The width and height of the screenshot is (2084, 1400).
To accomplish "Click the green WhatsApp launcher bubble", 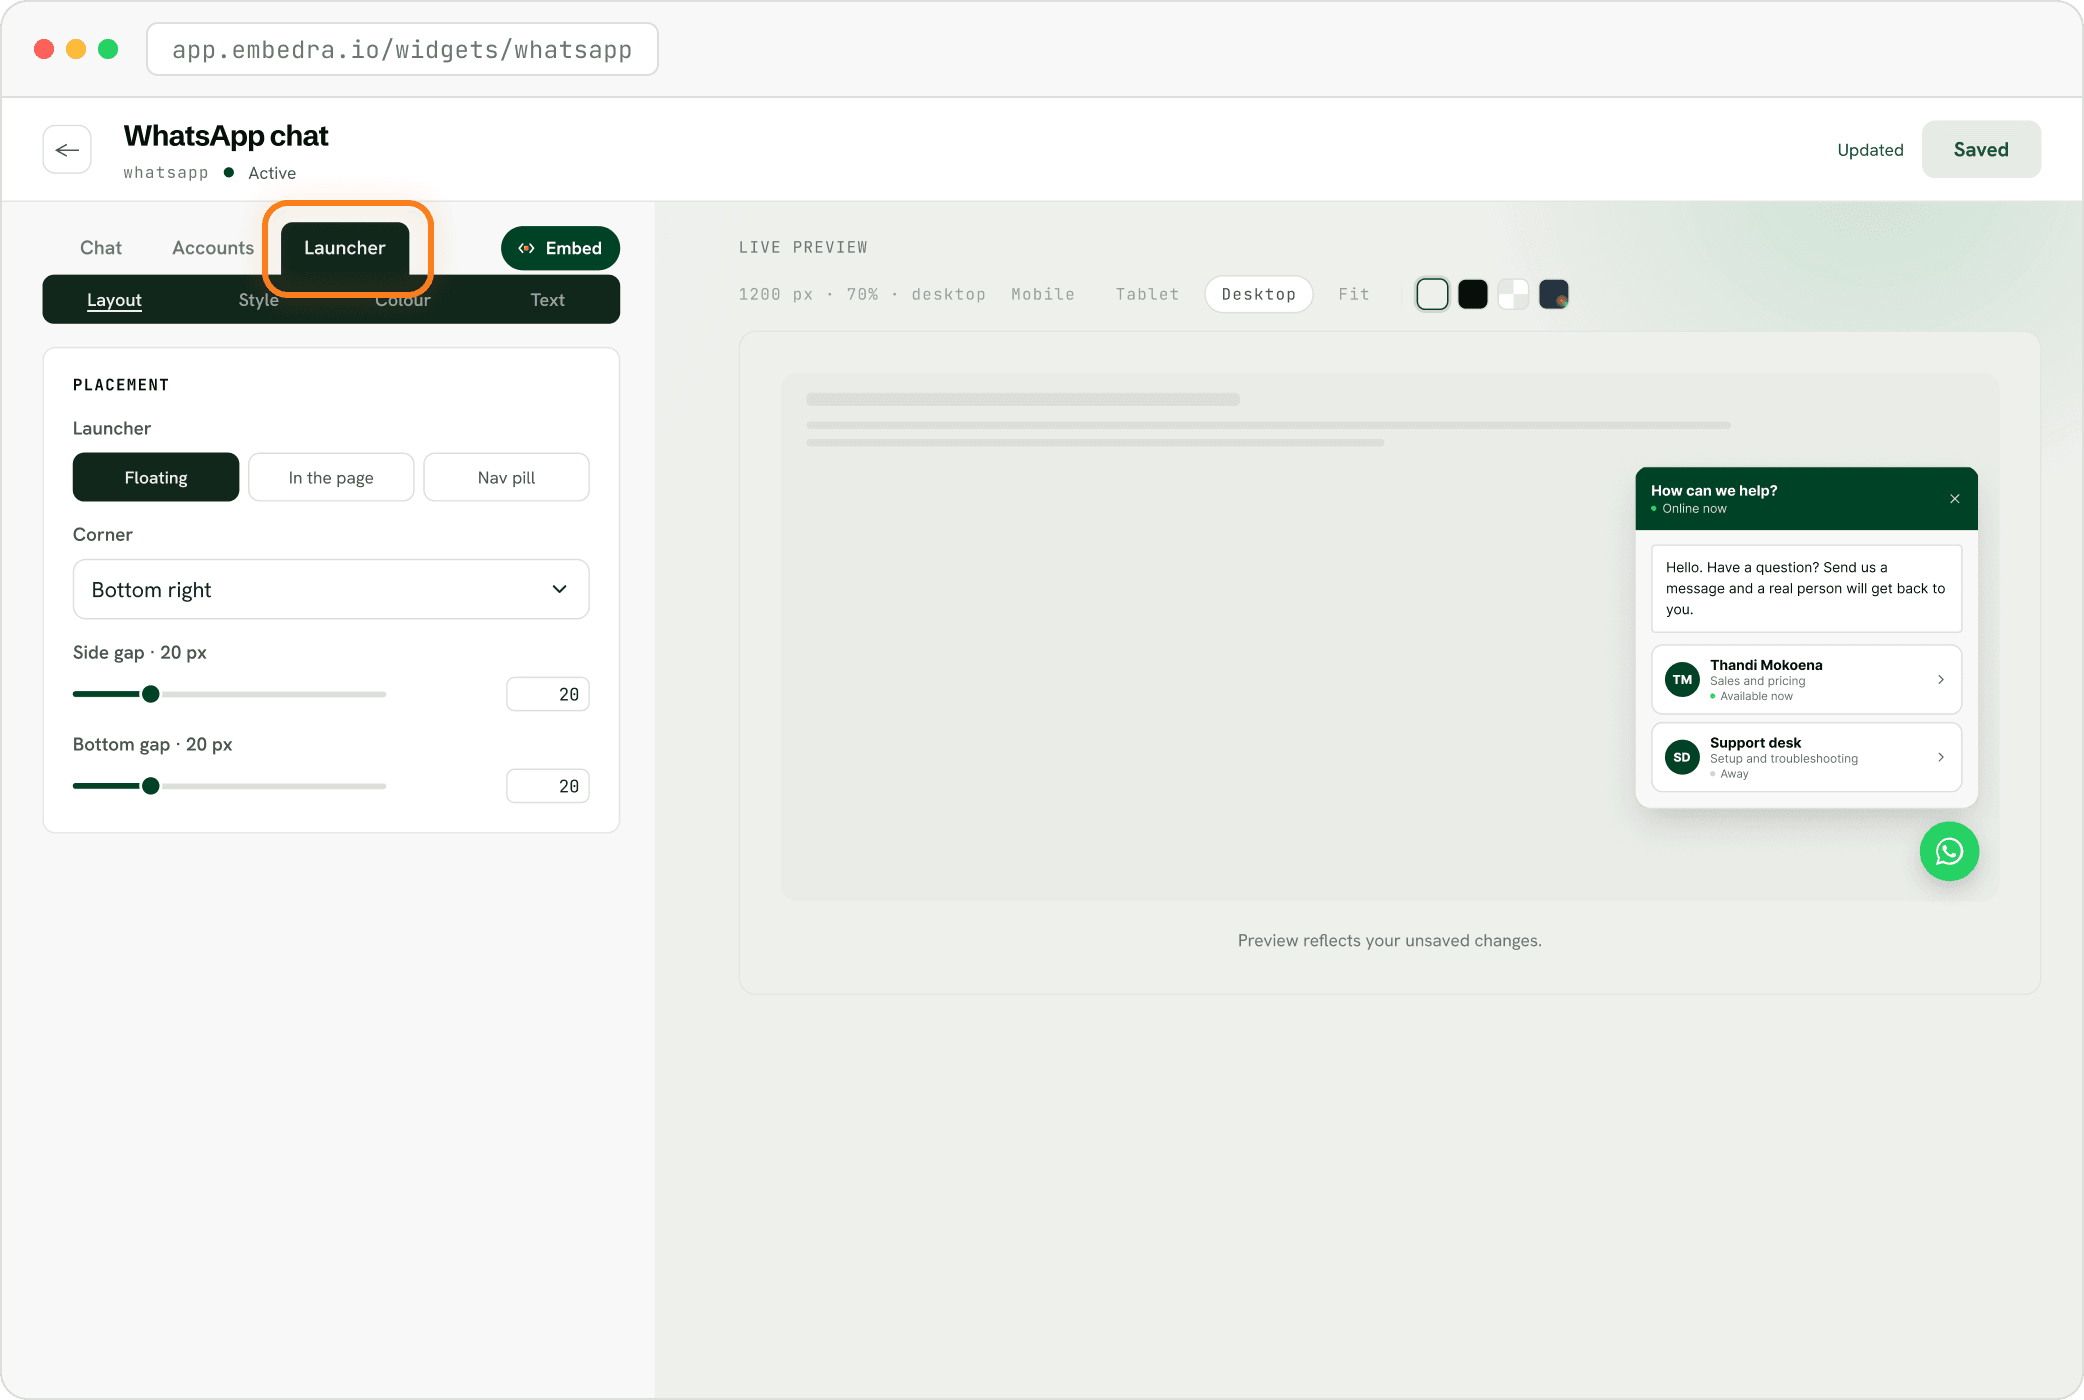I will (1949, 851).
